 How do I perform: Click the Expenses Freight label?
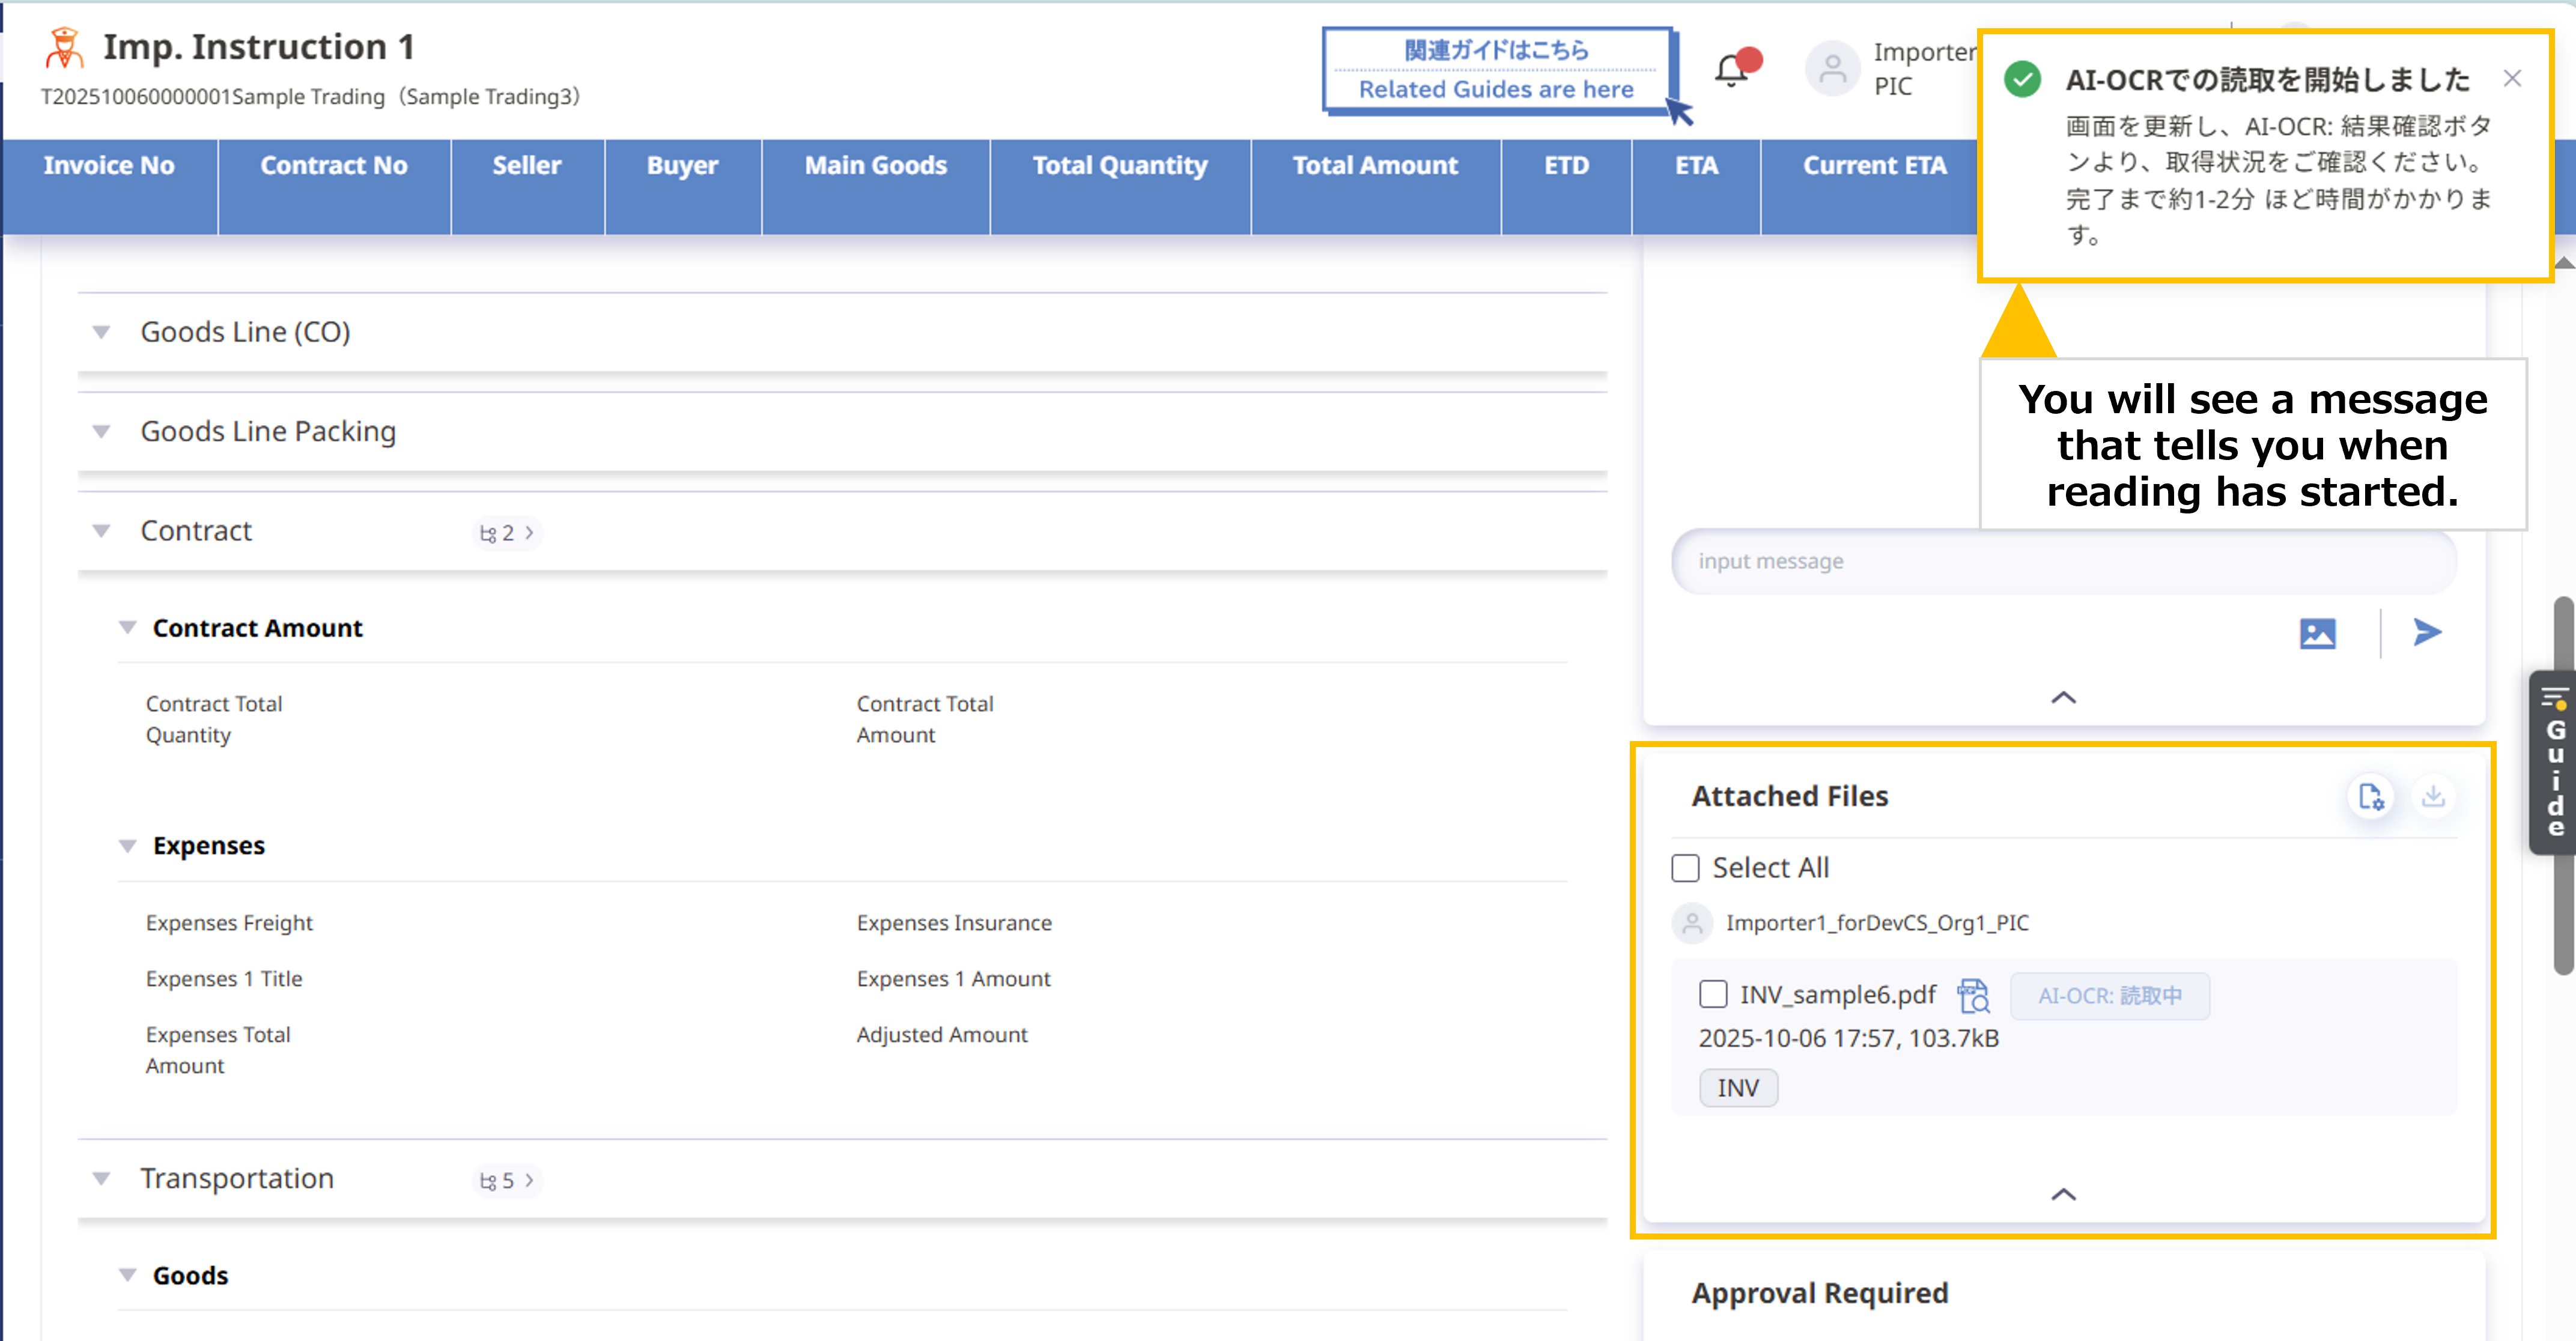[x=229, y=923]
